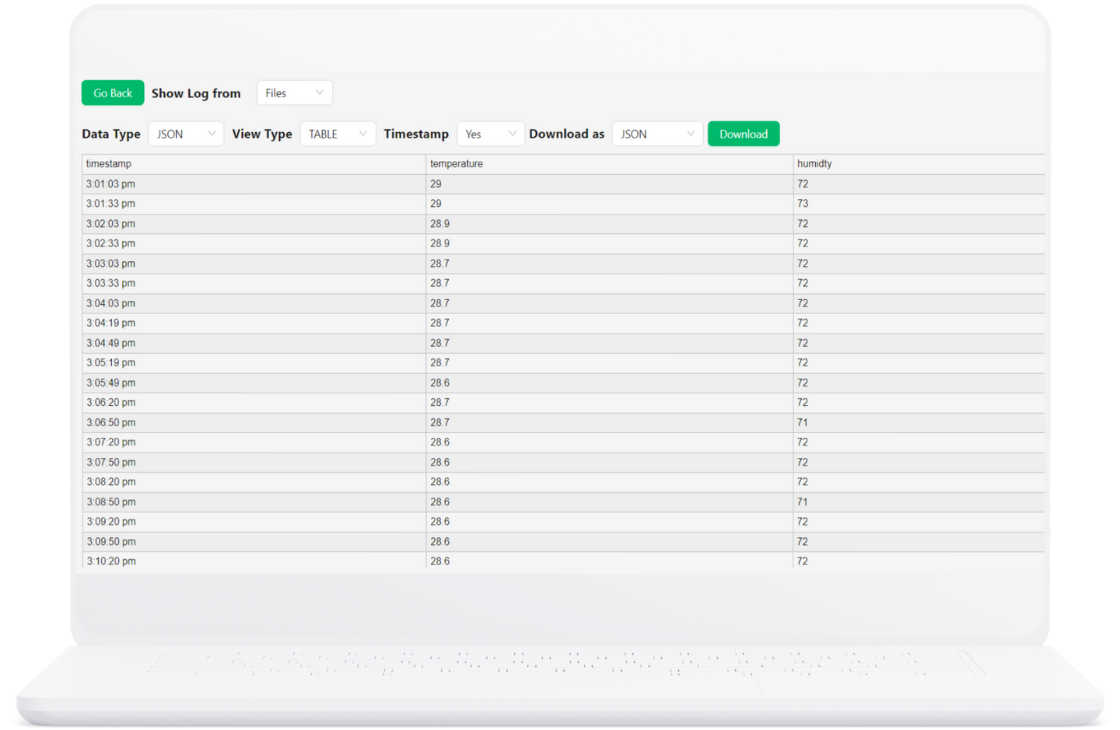The image size is (1120, 730).
Task: Select the 3:09:50 pm timestamp cell
Action: tap(254, 542)
